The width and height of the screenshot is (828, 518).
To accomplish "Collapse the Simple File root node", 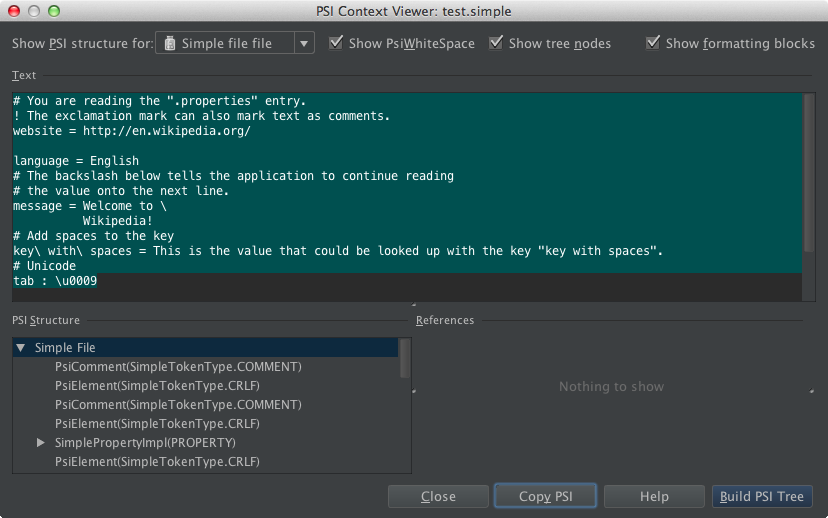I will [21, 348].
